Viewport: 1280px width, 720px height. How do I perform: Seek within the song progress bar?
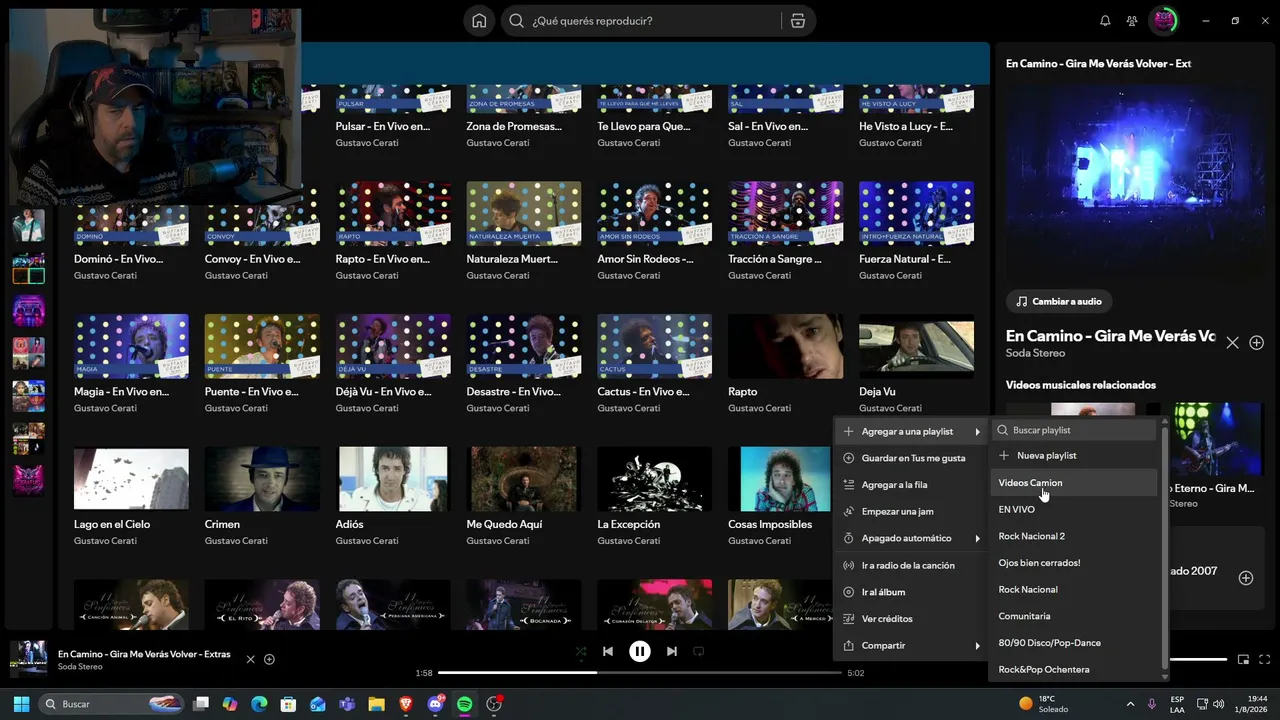tap(640, 673)
